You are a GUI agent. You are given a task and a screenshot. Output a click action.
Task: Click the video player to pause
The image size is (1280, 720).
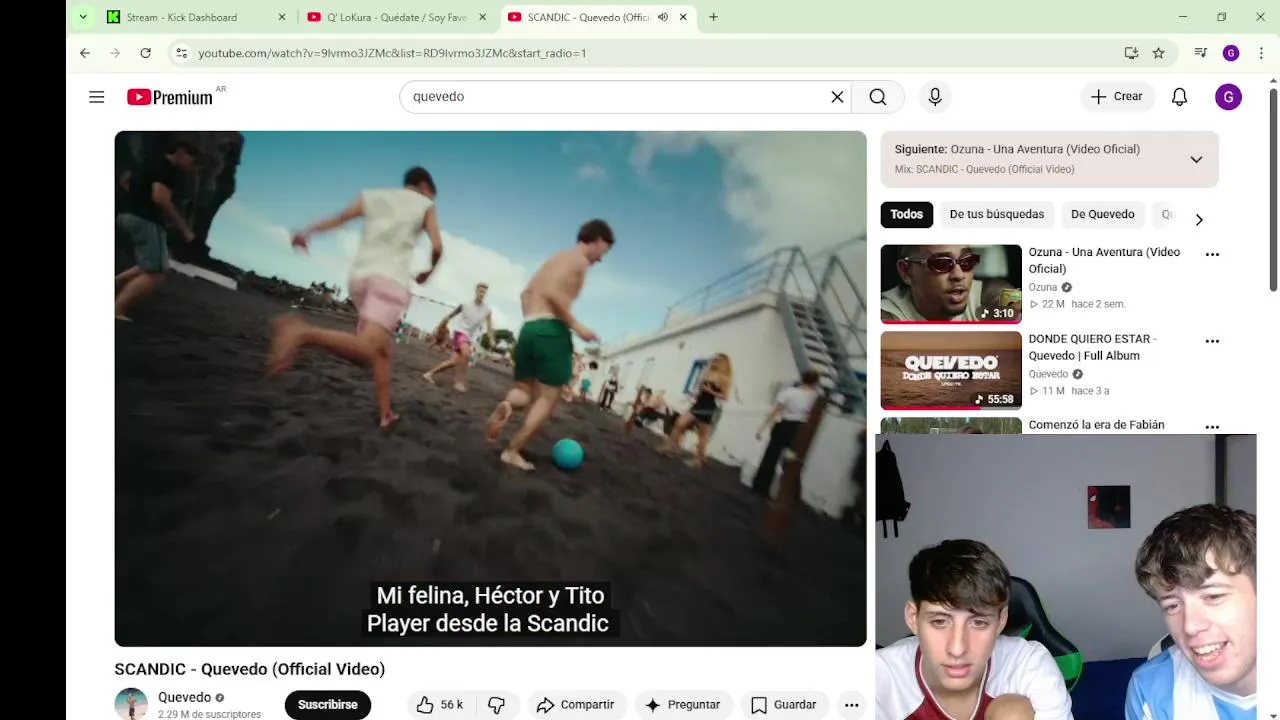490,388
